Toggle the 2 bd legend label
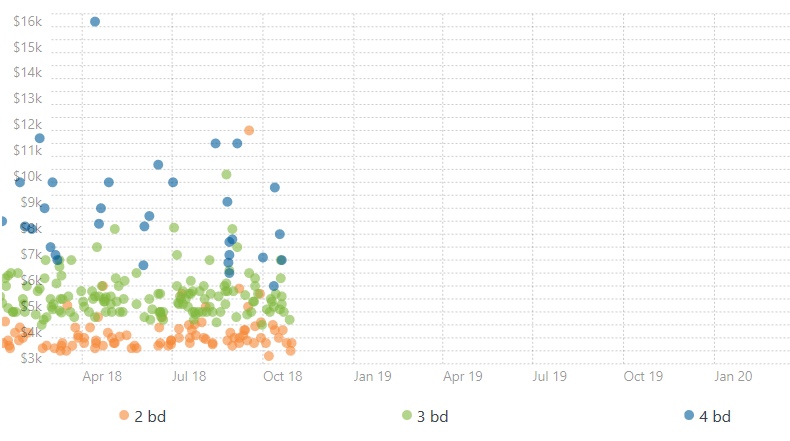The width and height of the screenshot is (790, 441). point(149,416)
